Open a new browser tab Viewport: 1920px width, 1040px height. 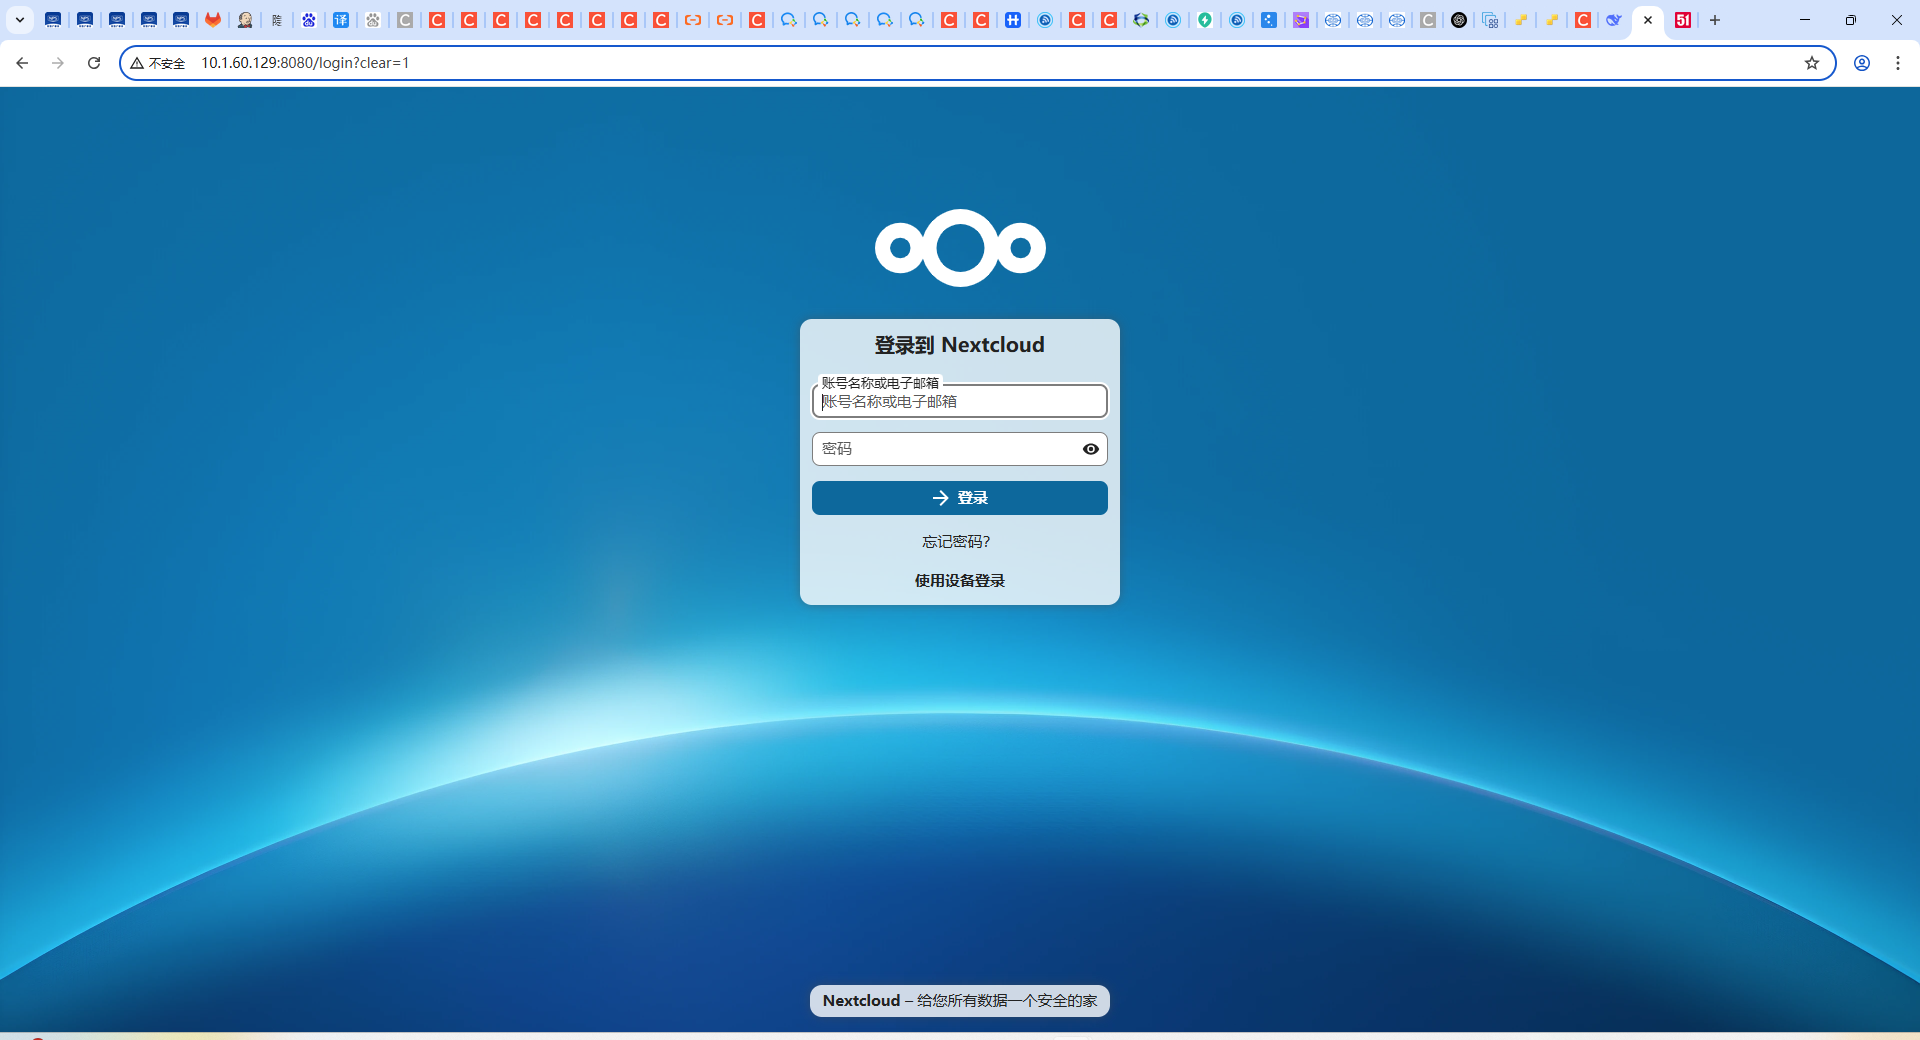click(x=1715, y=20)
